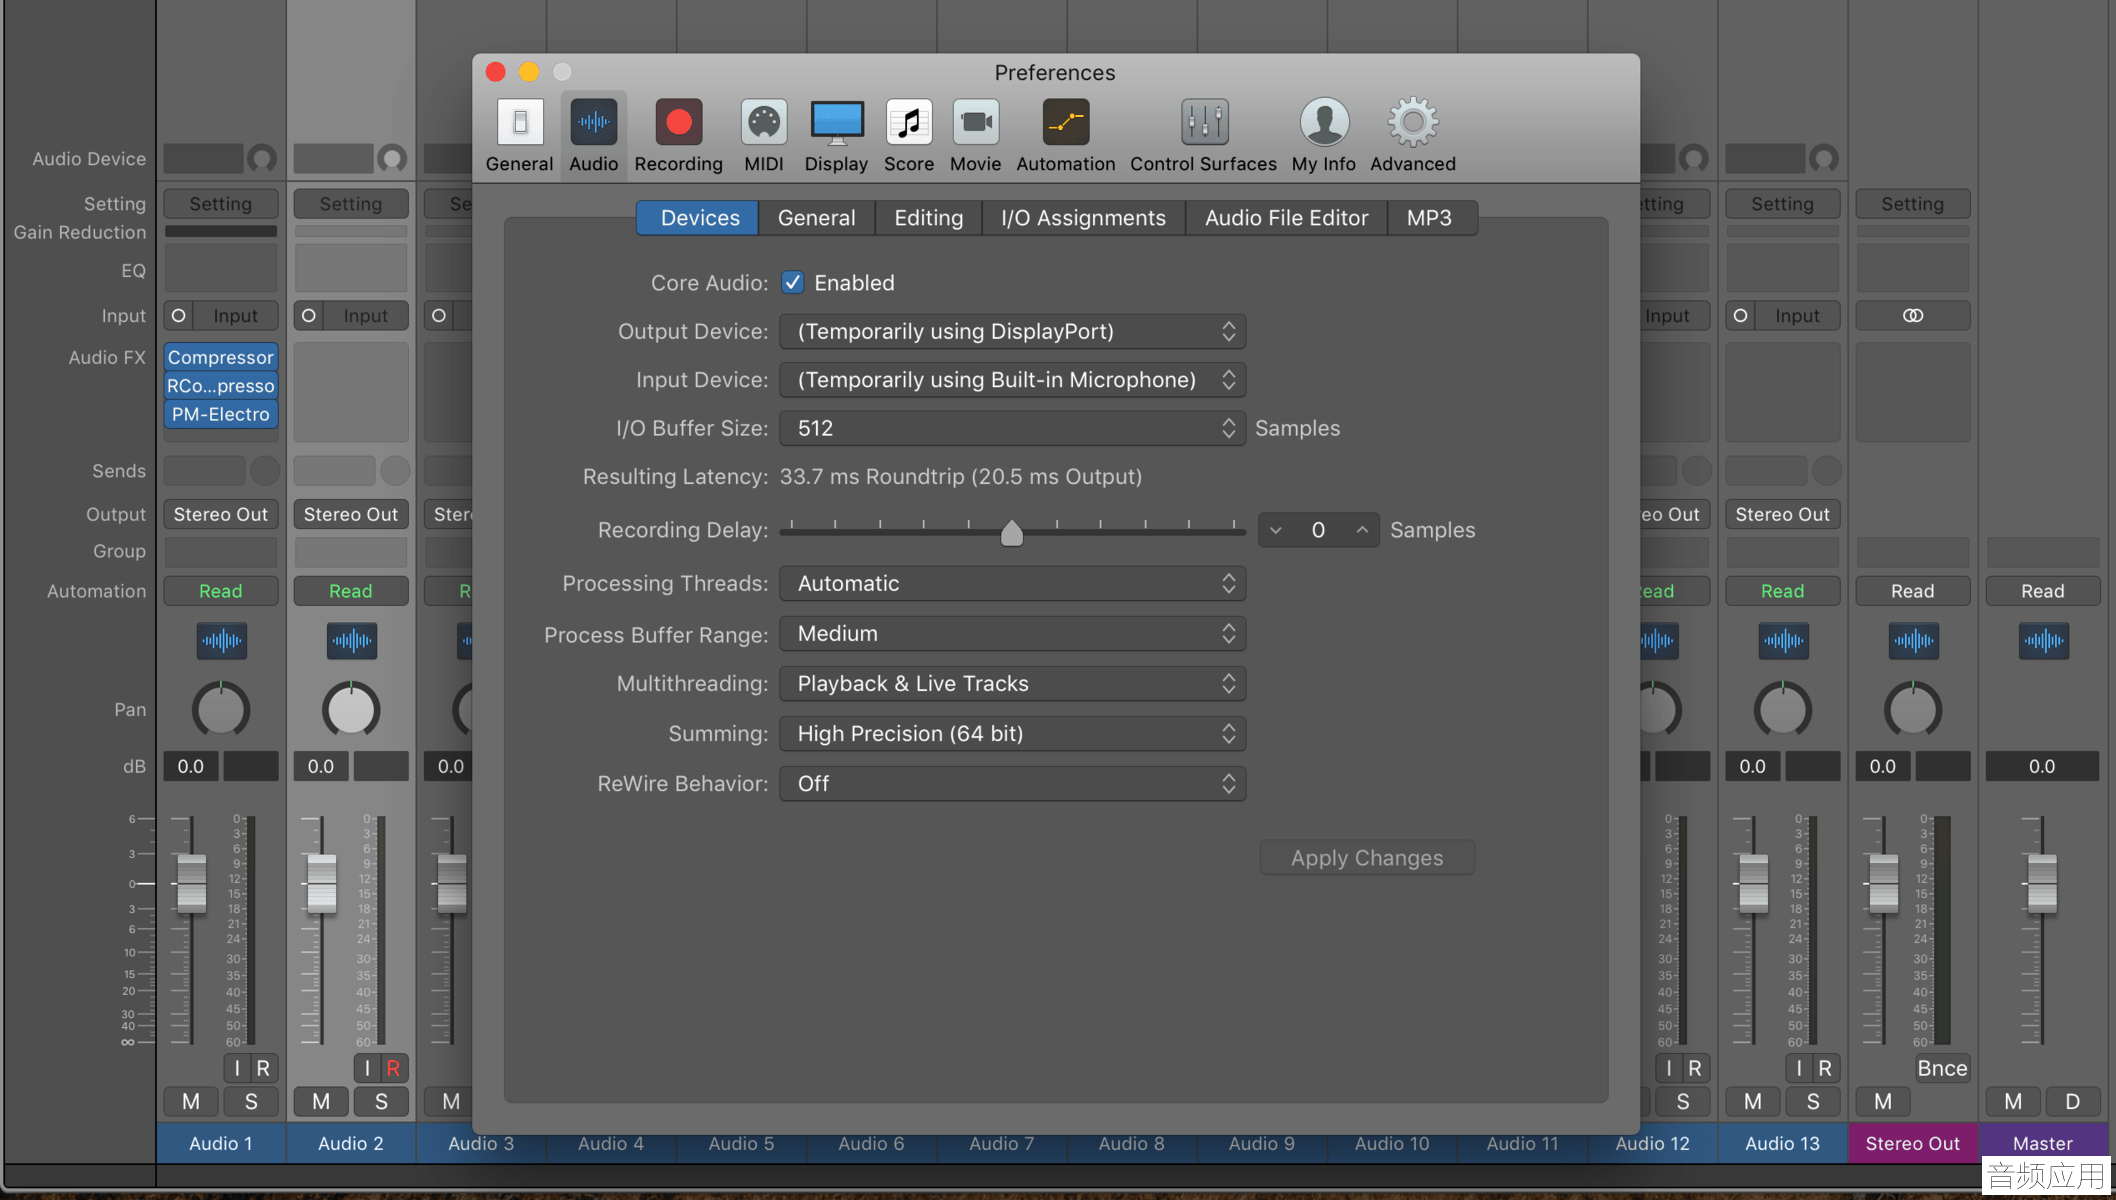Solo the Audio 1 channel

click(251, 1101)
